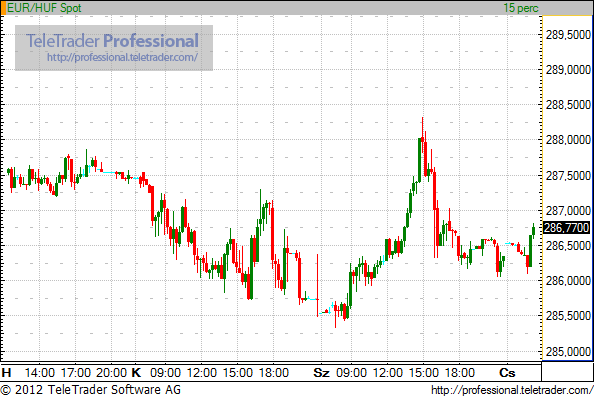This screenshot has width=594, height=399.
Task: Click the last green candlestick at chart's right end
Action: 533,230
